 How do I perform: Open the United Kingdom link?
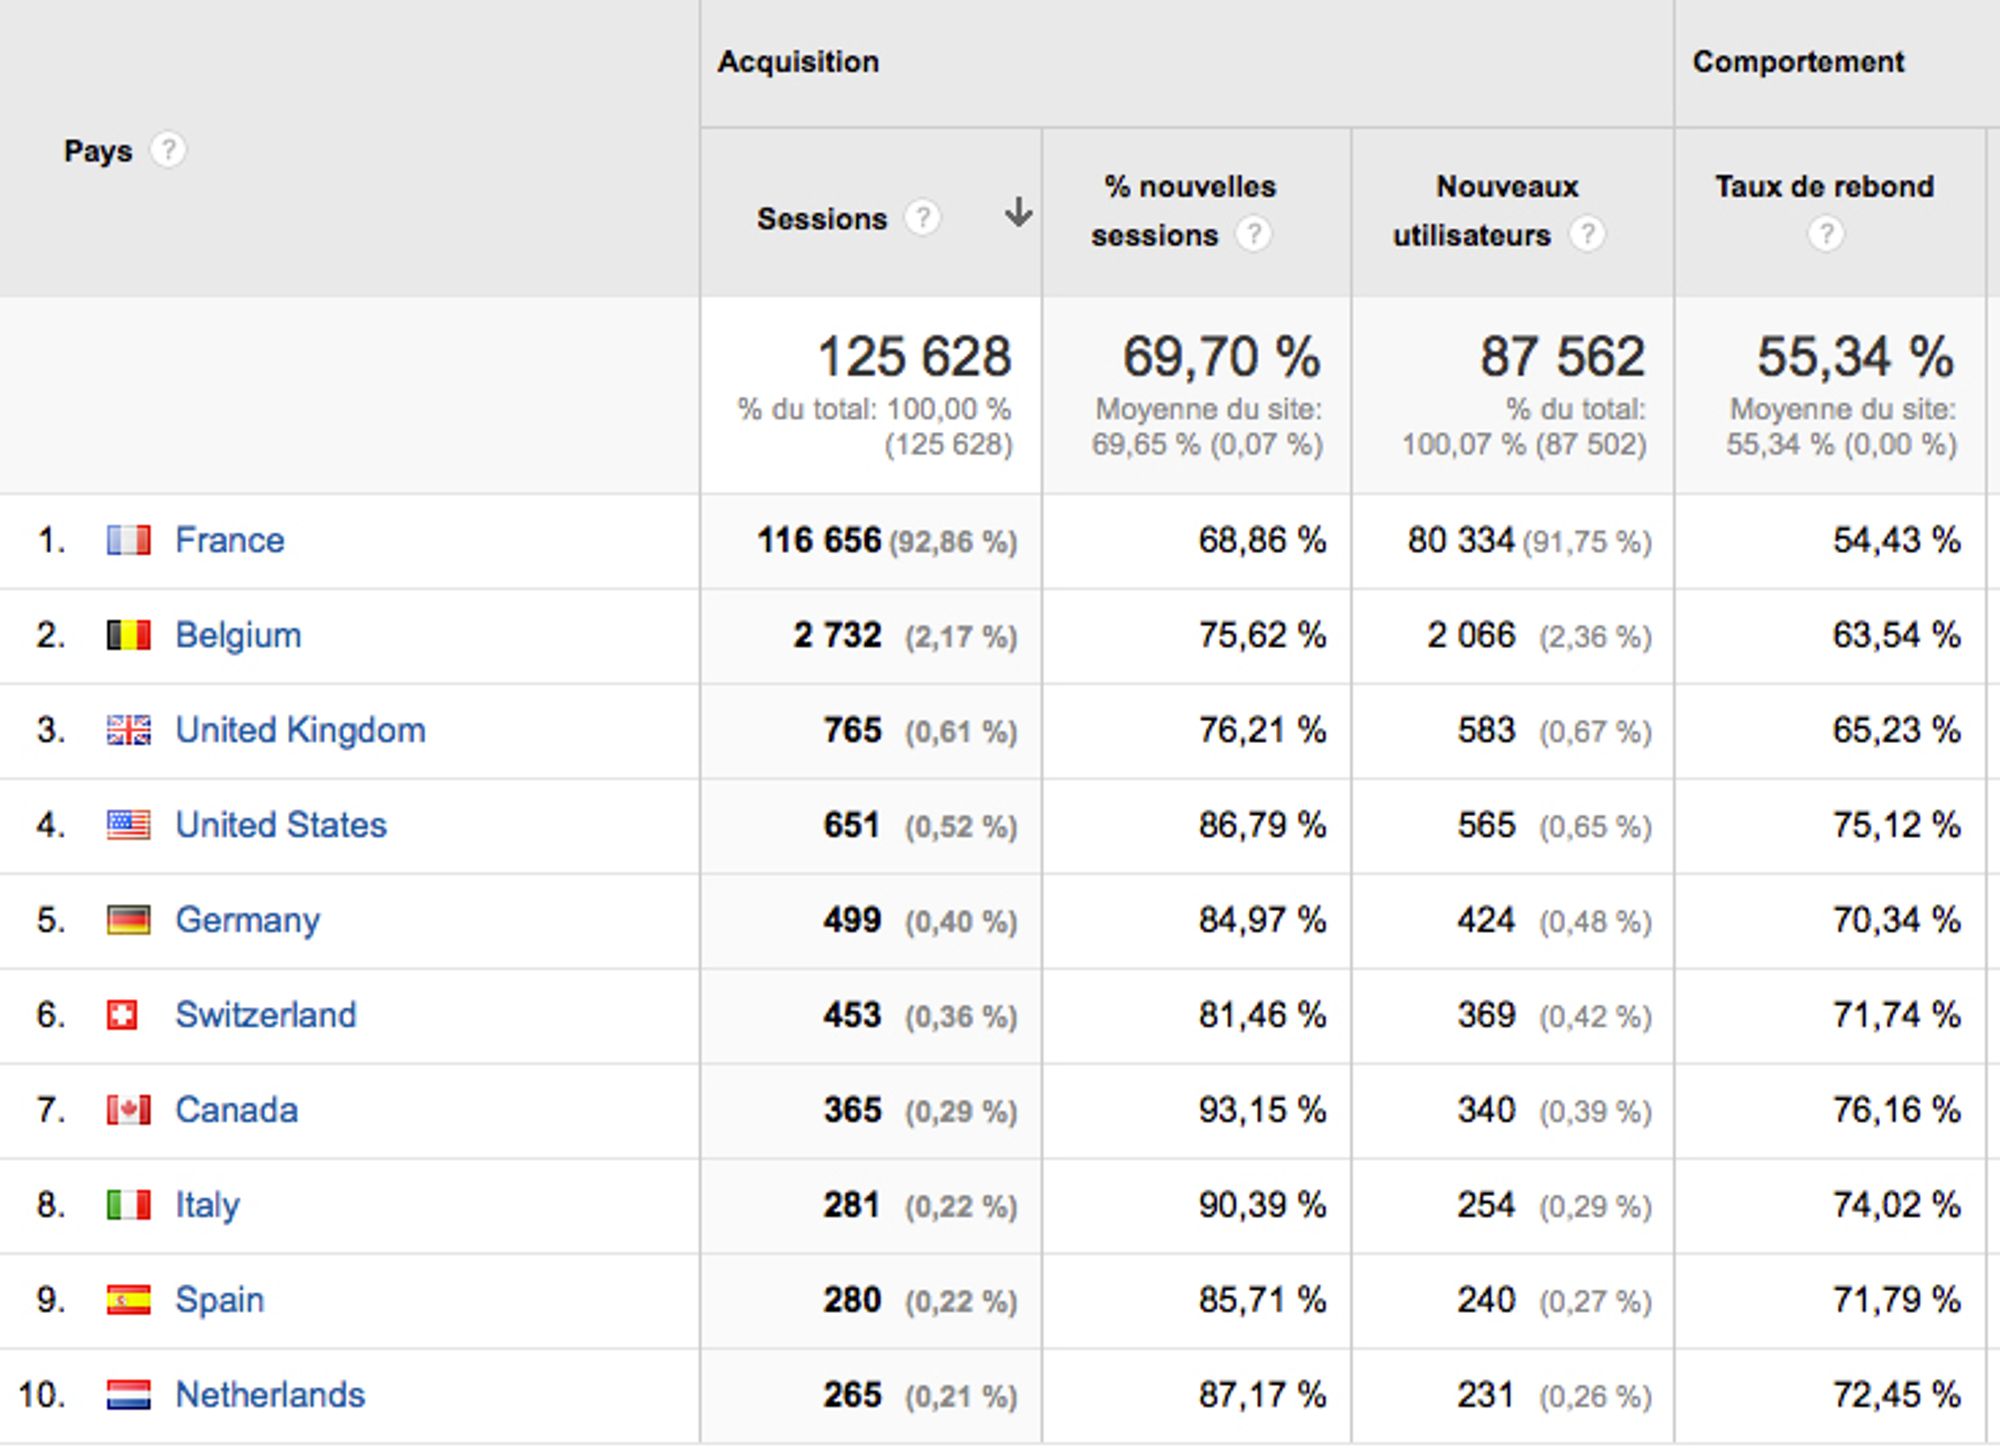point(300,731)
